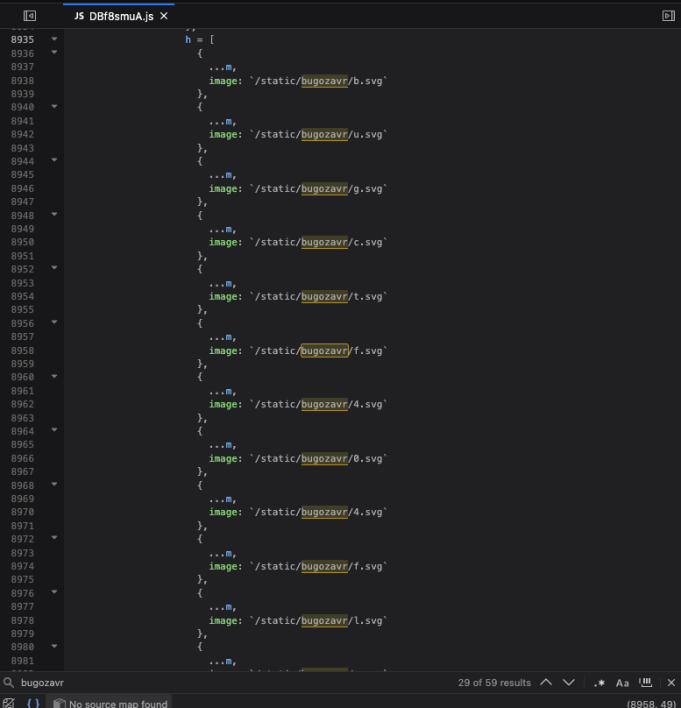This screenshot has width=681, height=708.
Task: Click the 'image' key on line 8966
Action: tap(223, 459)
